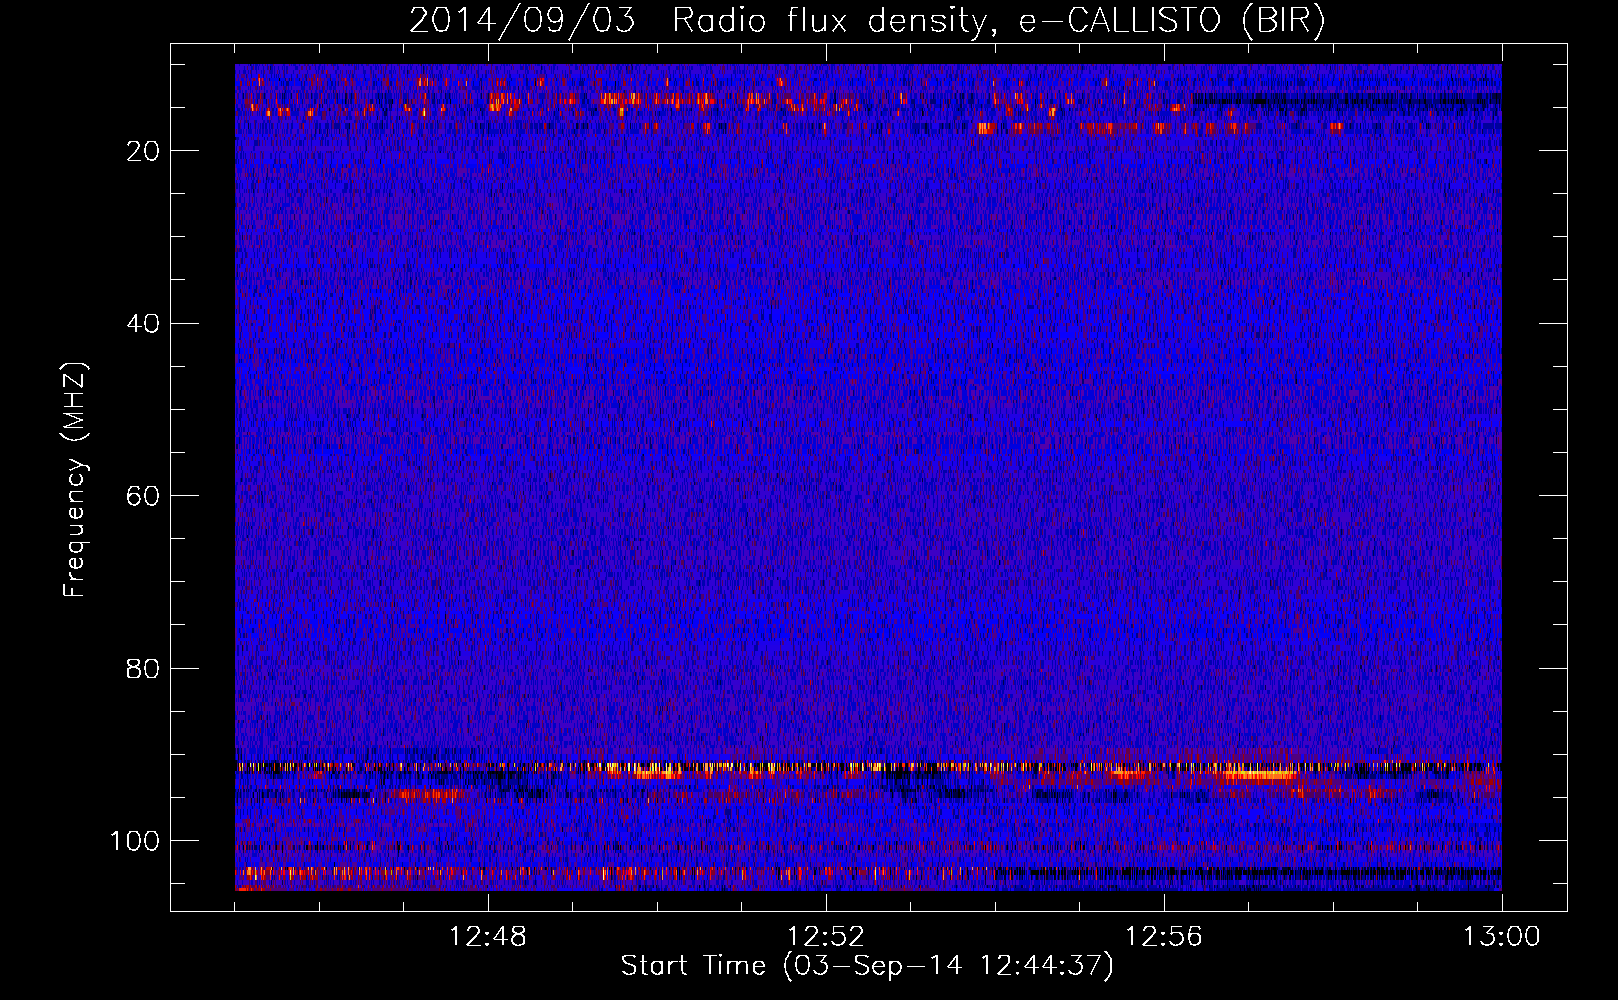This screenshot has width=1618, height=1000.
Task: Click the 60 frequency tick label
Action: (144, 496)
